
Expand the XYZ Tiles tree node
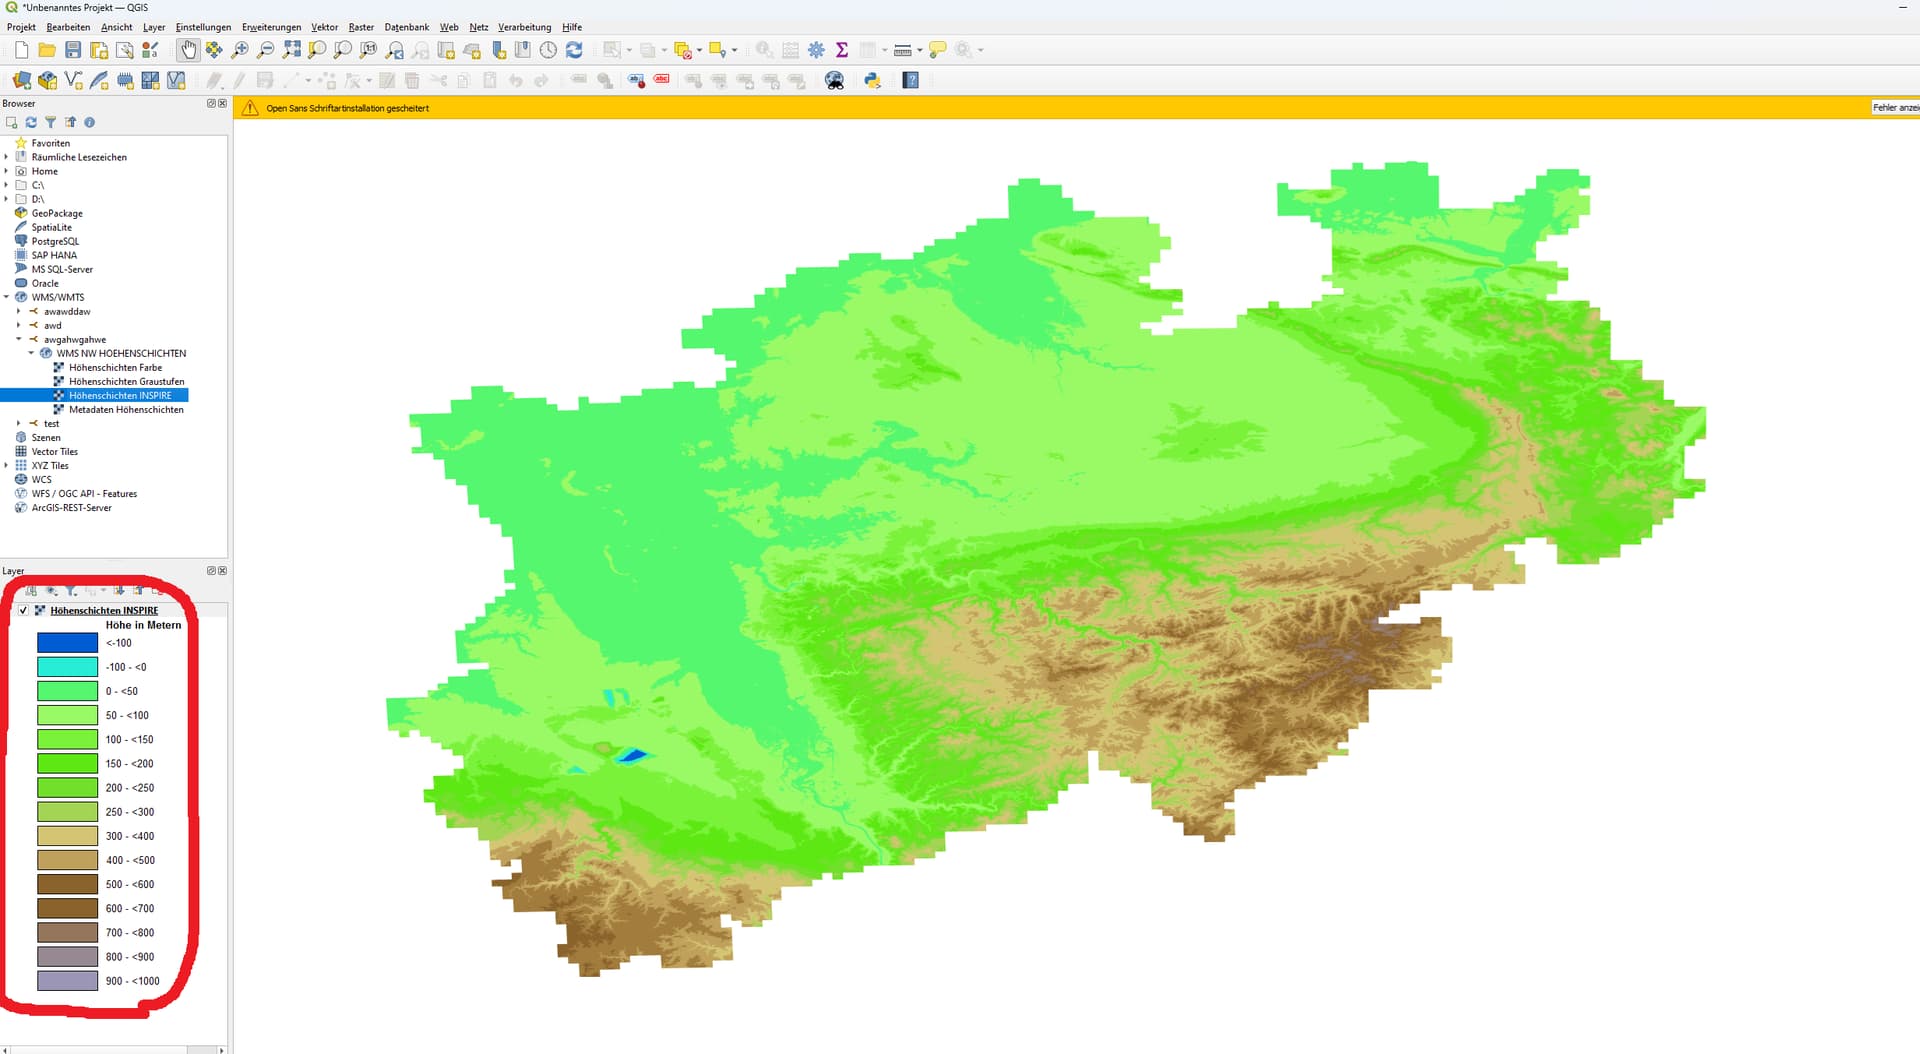pos(7,466)
